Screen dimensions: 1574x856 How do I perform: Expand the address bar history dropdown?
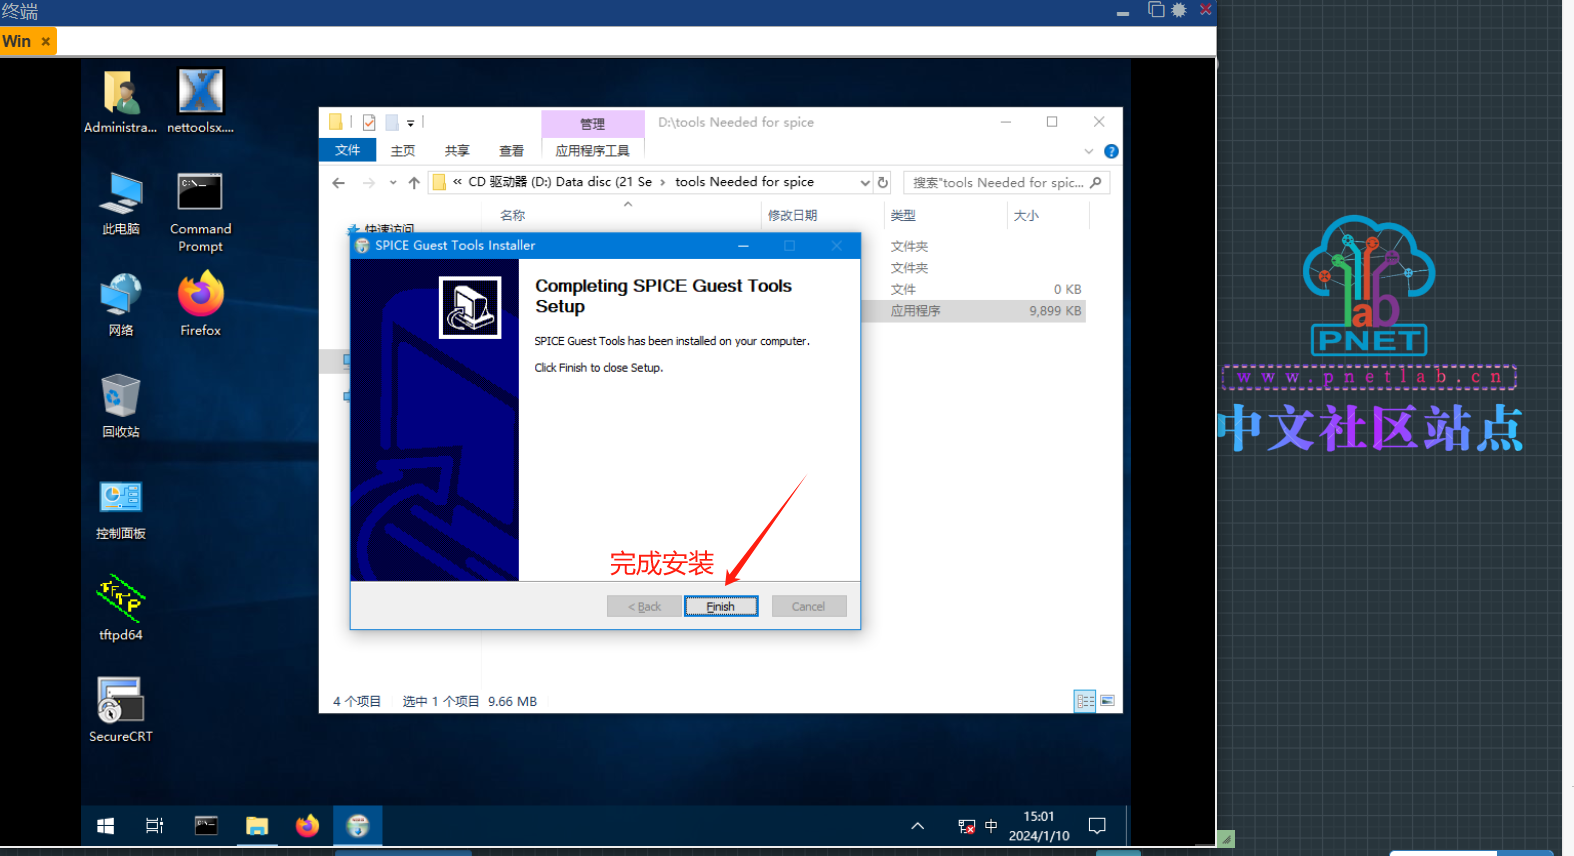[865, 182]
